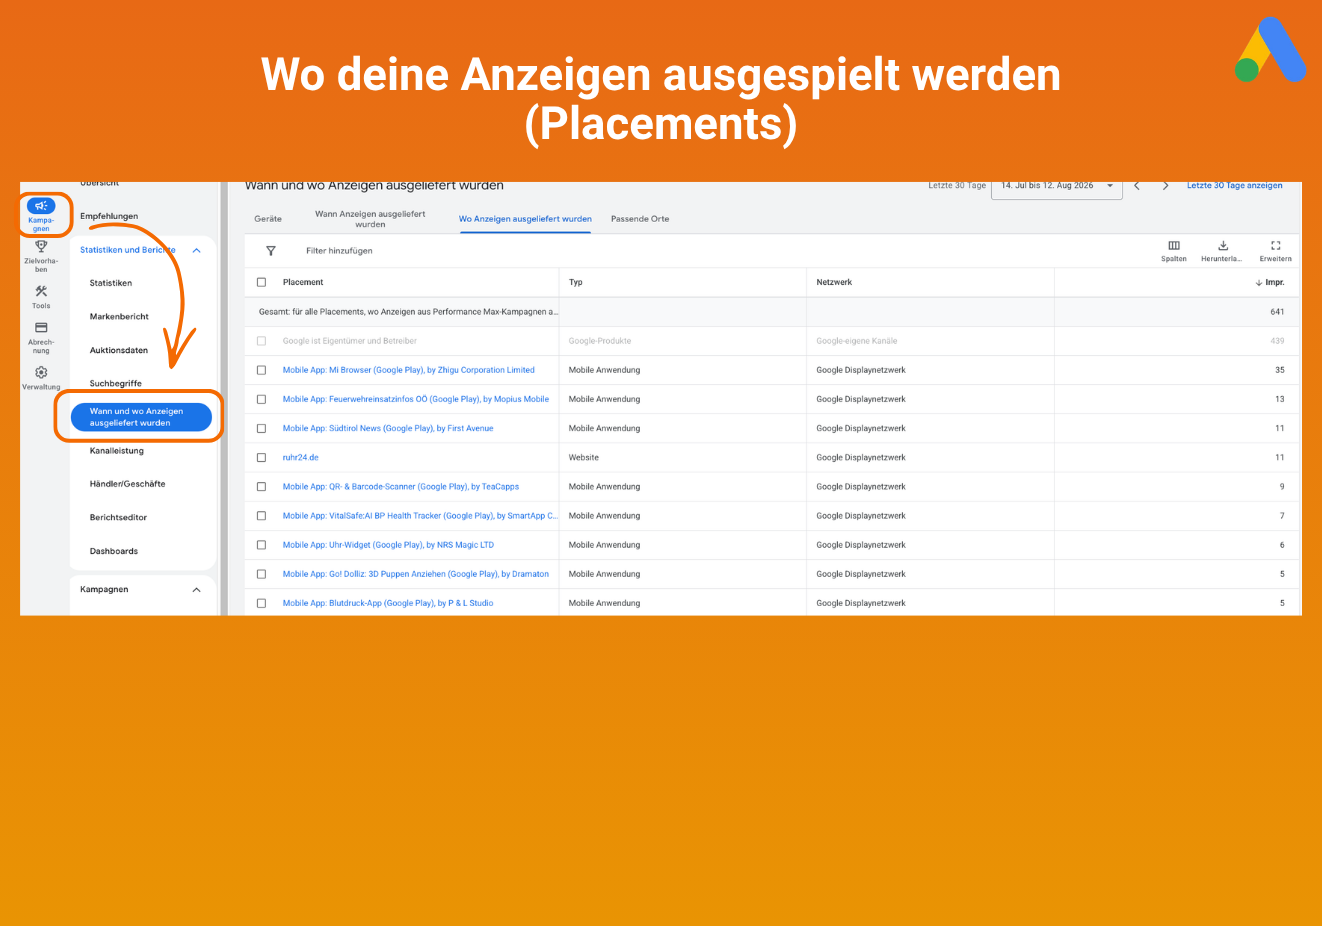Collapse Statistiken und Berichte section chevron
1322x926 pixels.
tap(197, 251)
